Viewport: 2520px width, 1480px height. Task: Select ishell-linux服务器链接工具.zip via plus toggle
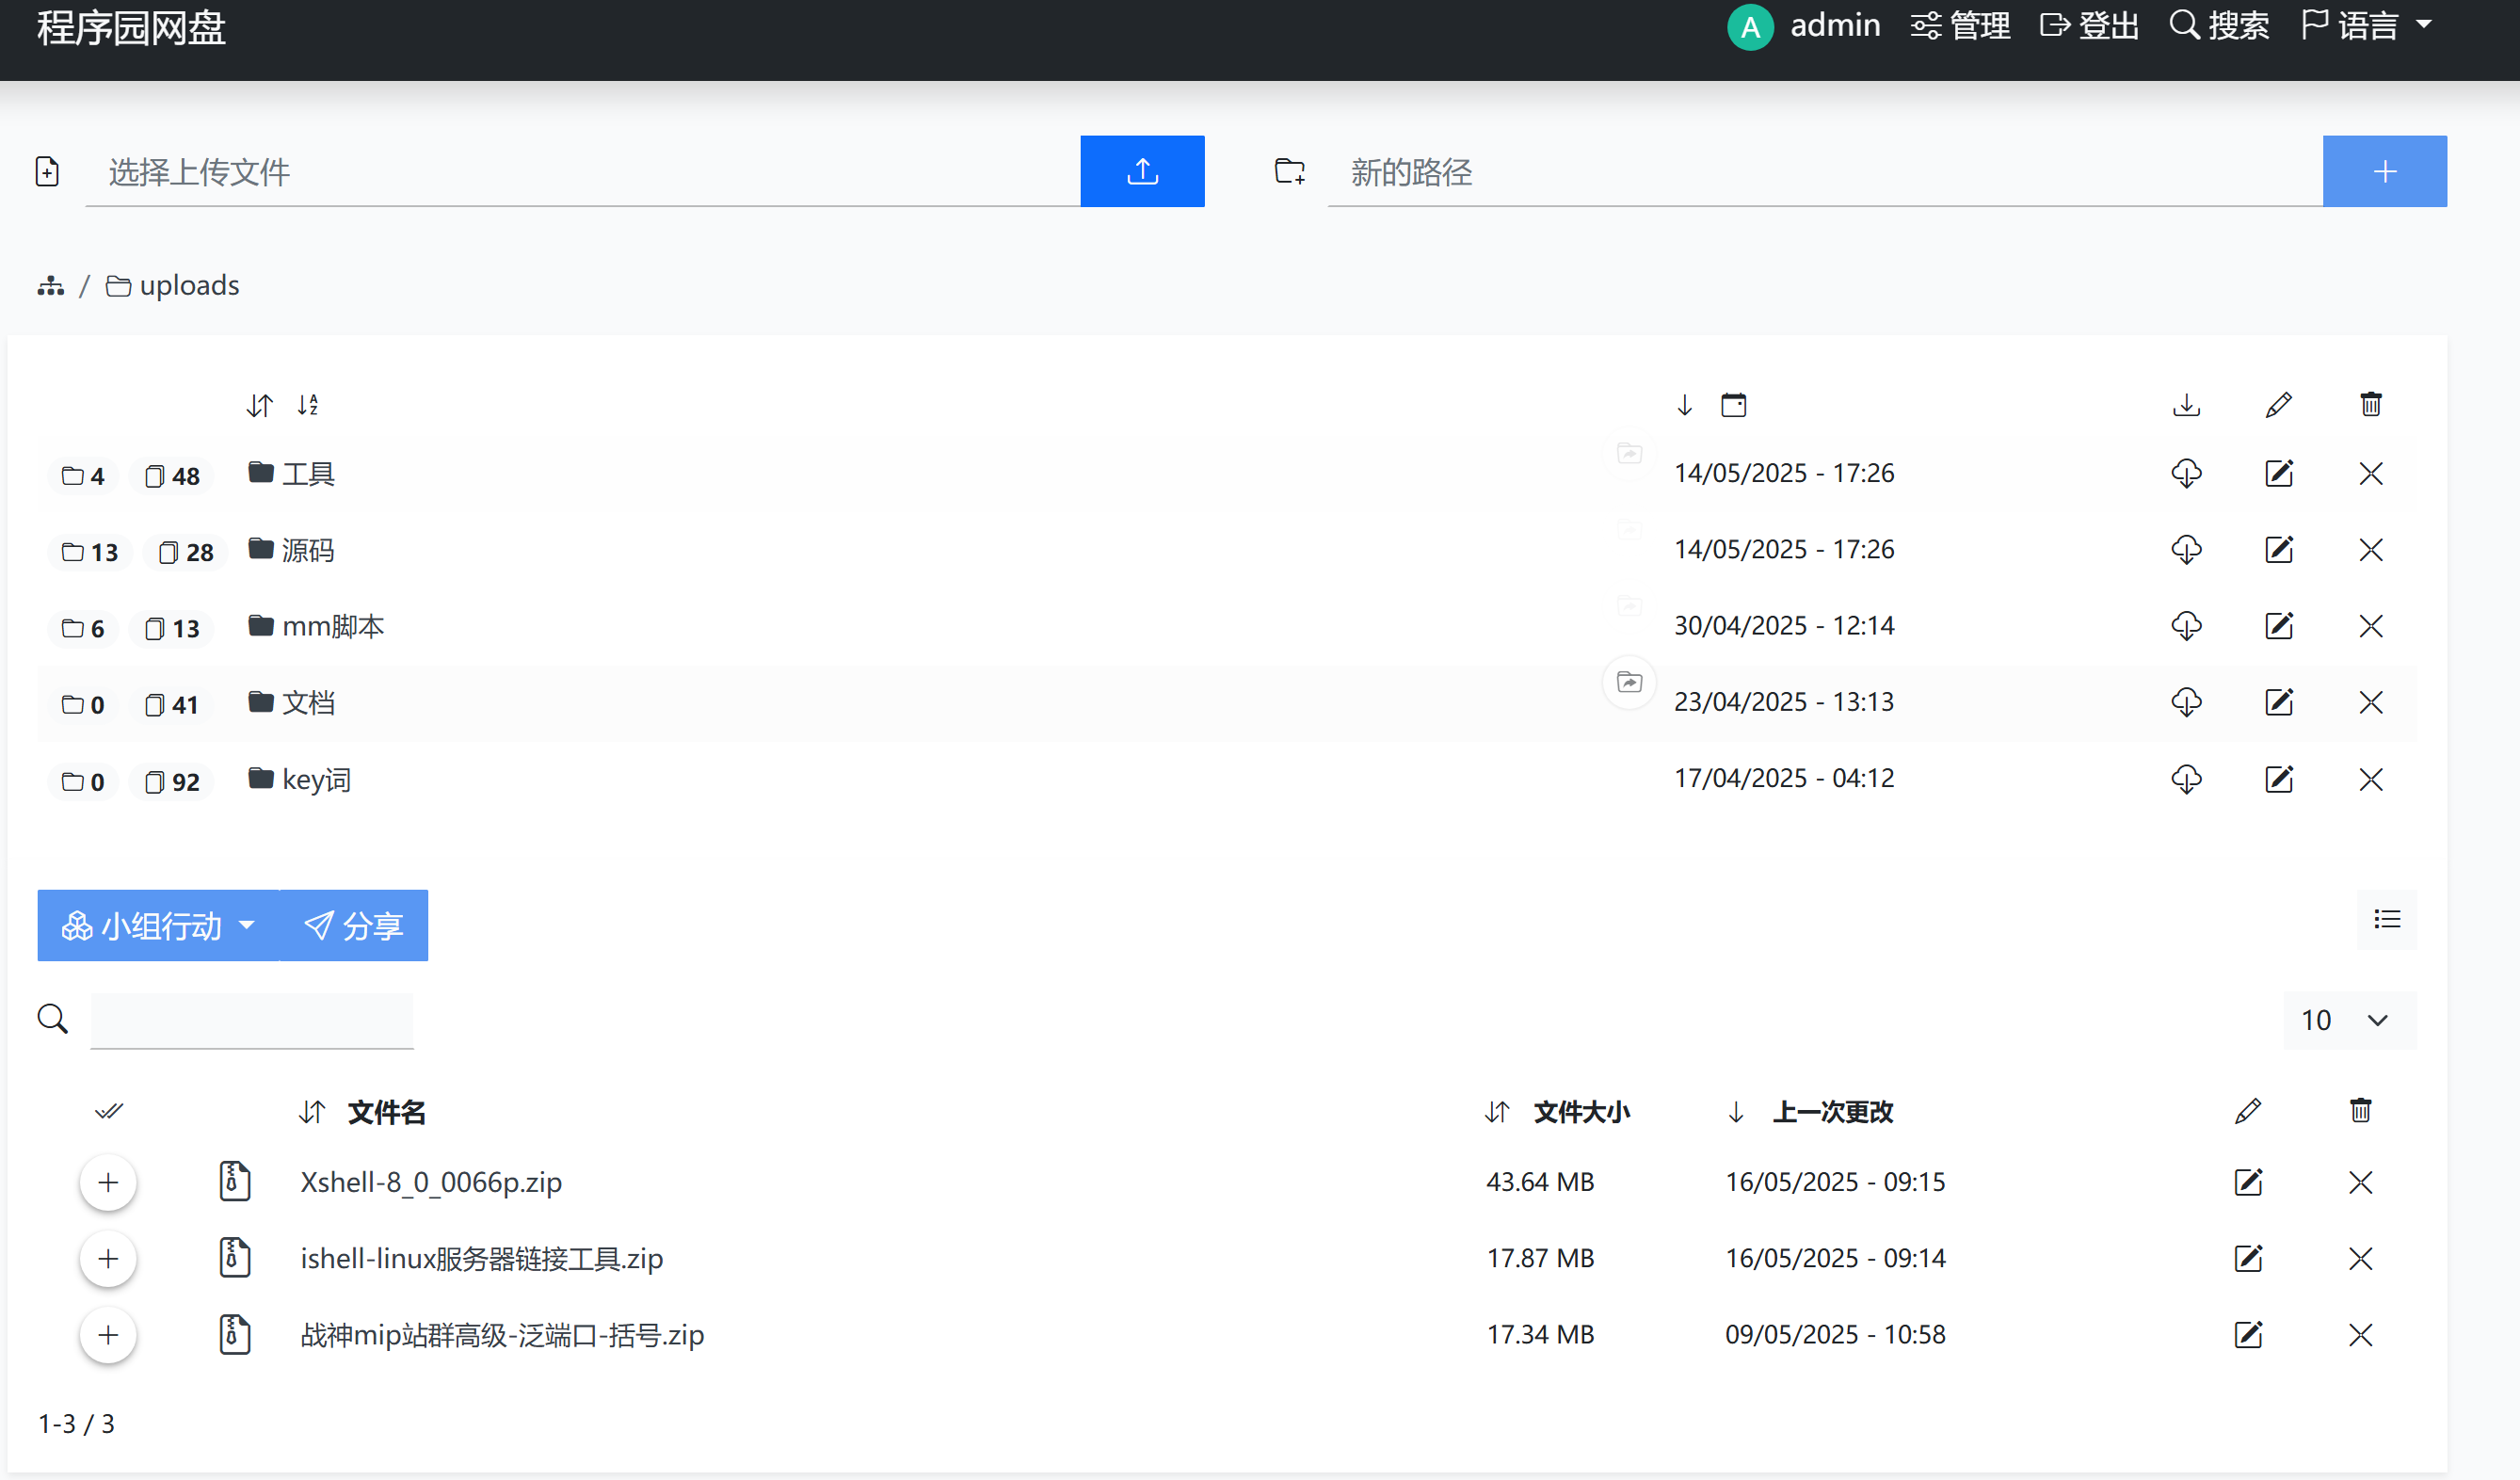(108, 1258)
